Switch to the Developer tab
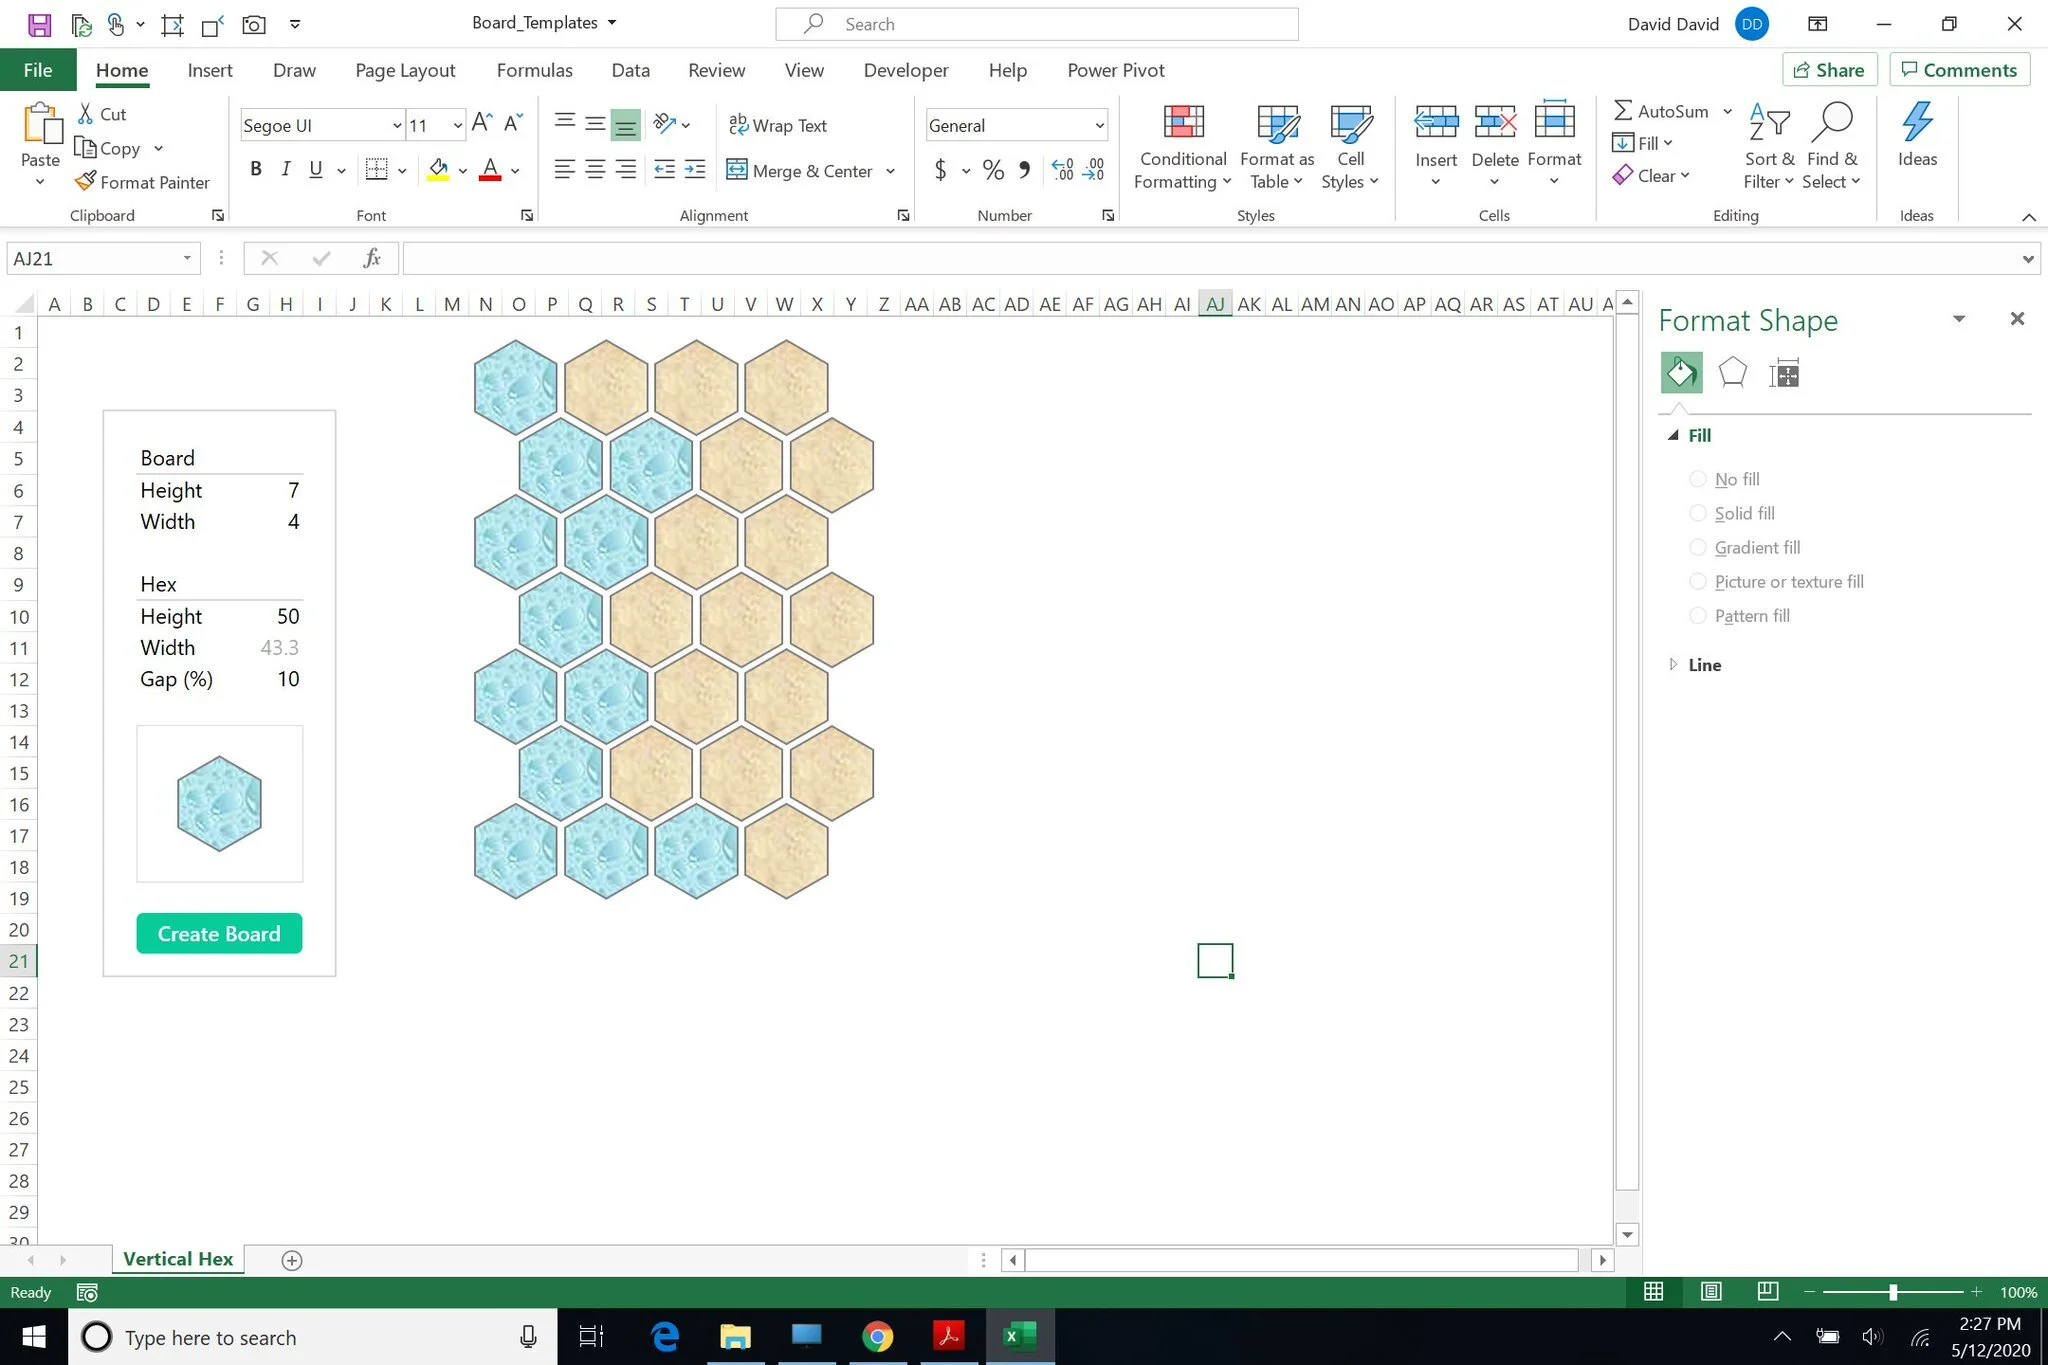 905,70
